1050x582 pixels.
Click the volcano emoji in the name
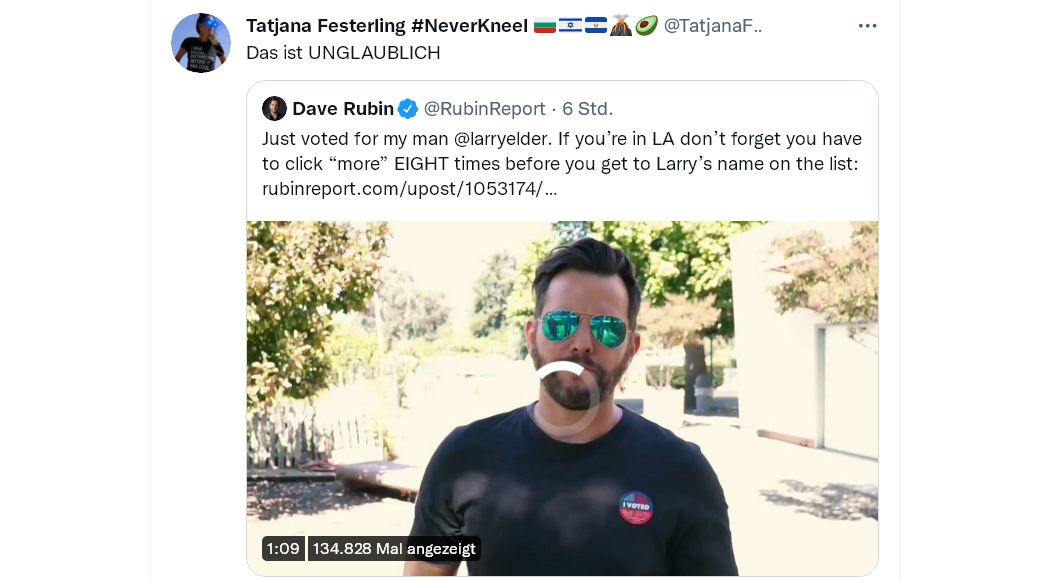(x=621, y=25)
